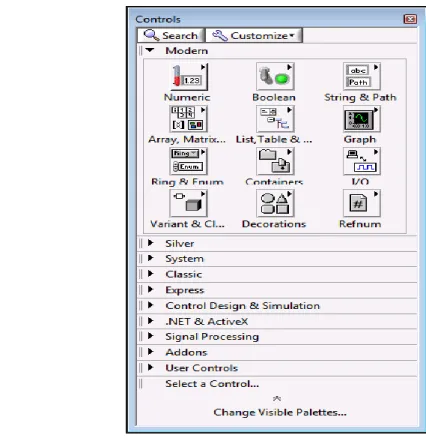The image size is (426, 441).
Task: Click the Addons category label
Action: point(186,352)
